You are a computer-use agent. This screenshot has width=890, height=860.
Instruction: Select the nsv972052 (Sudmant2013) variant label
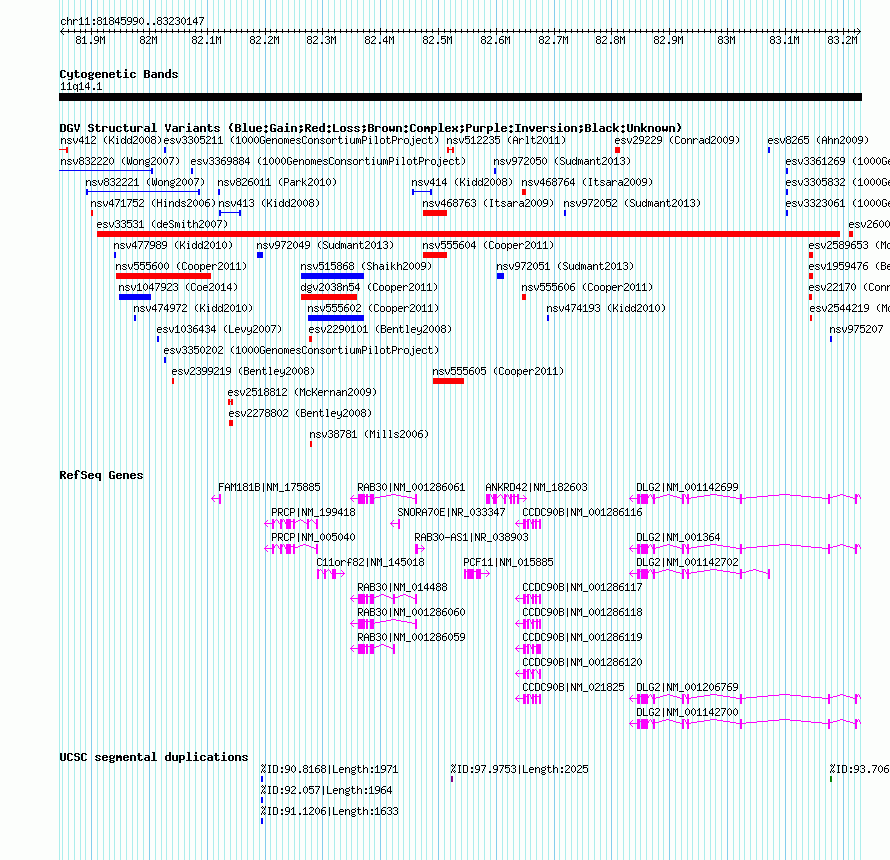pos(632,203)
